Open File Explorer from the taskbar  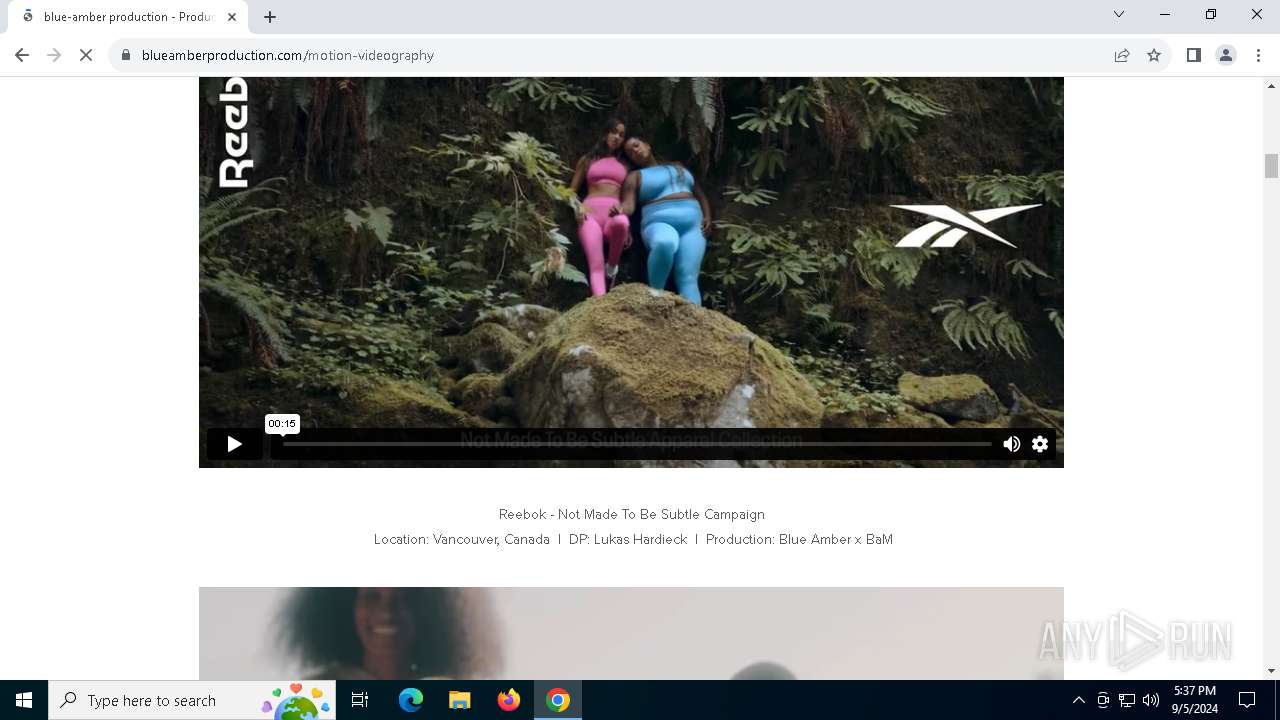[460, 700]
